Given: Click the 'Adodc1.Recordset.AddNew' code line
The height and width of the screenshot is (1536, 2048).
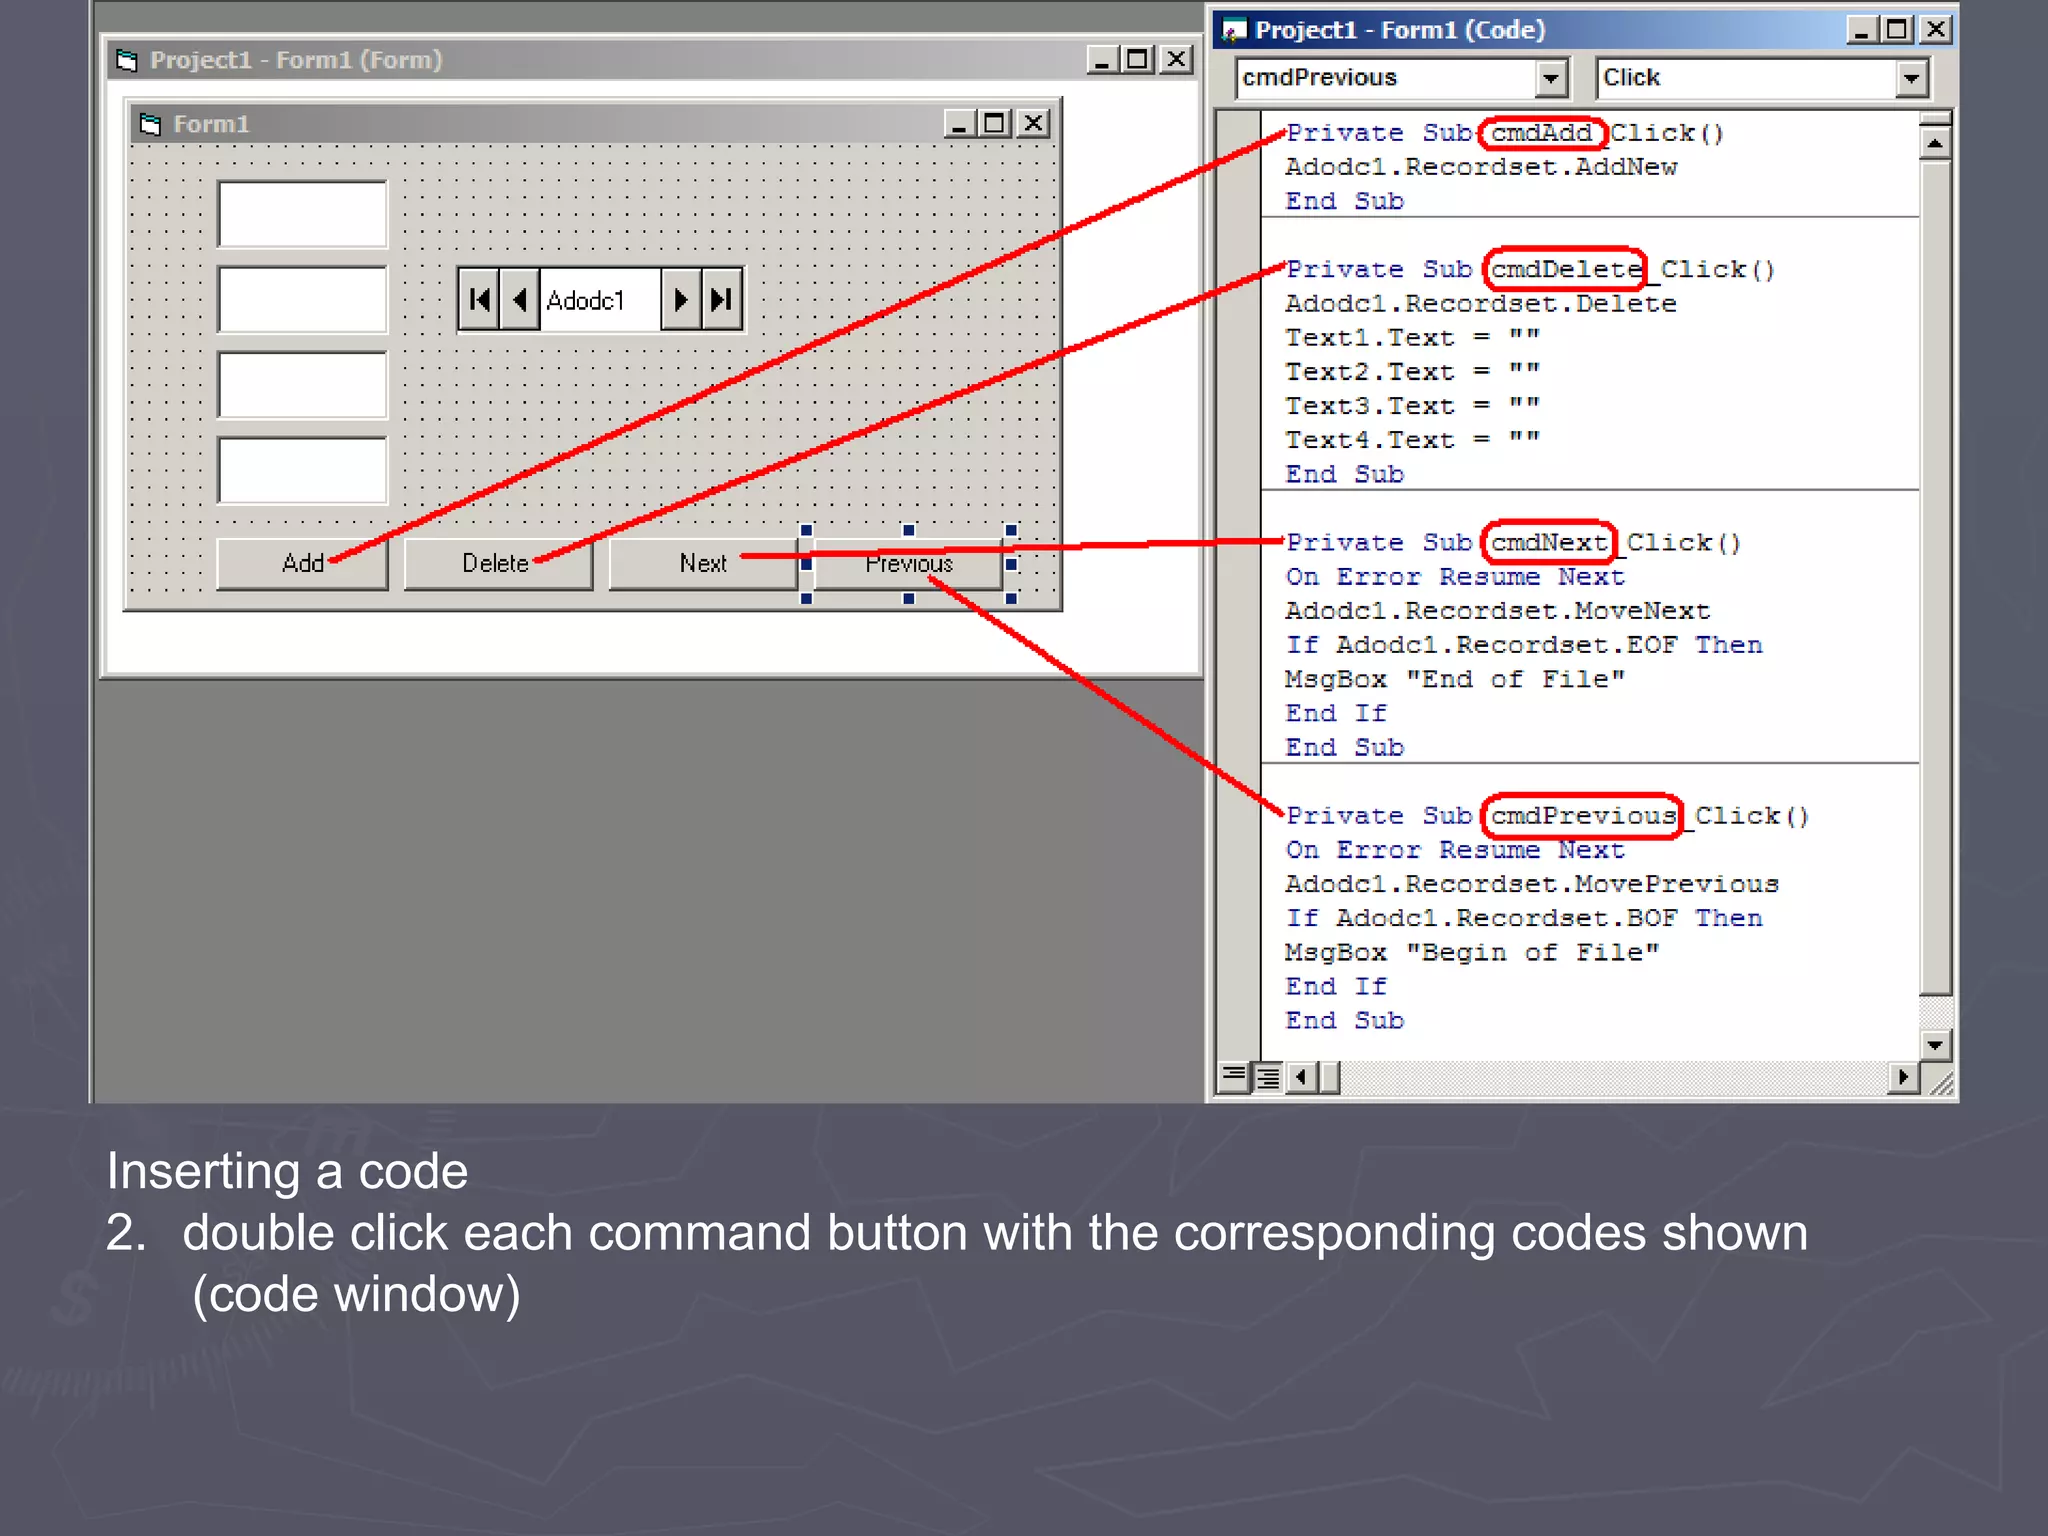Looking at the screenshot, I should tap(1481, 167).
